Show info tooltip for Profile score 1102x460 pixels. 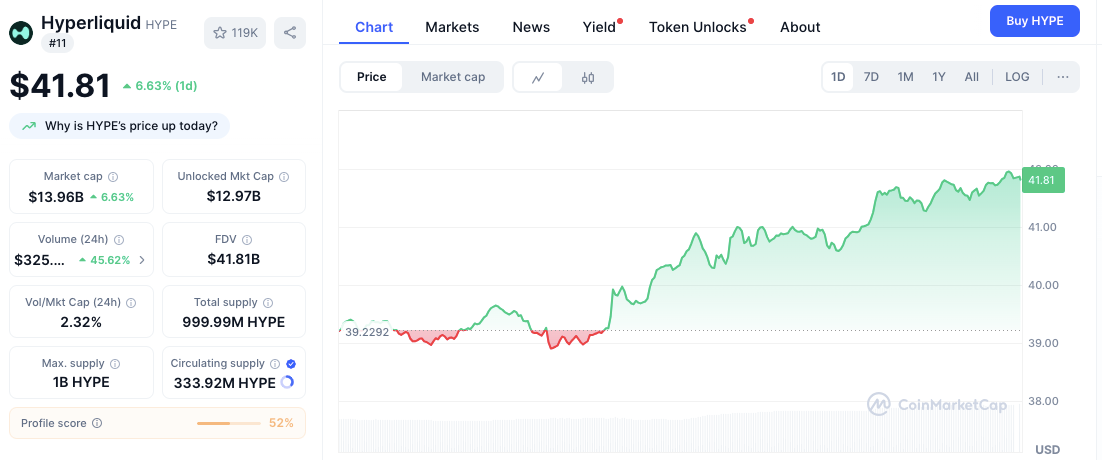(x=97, y=423)
